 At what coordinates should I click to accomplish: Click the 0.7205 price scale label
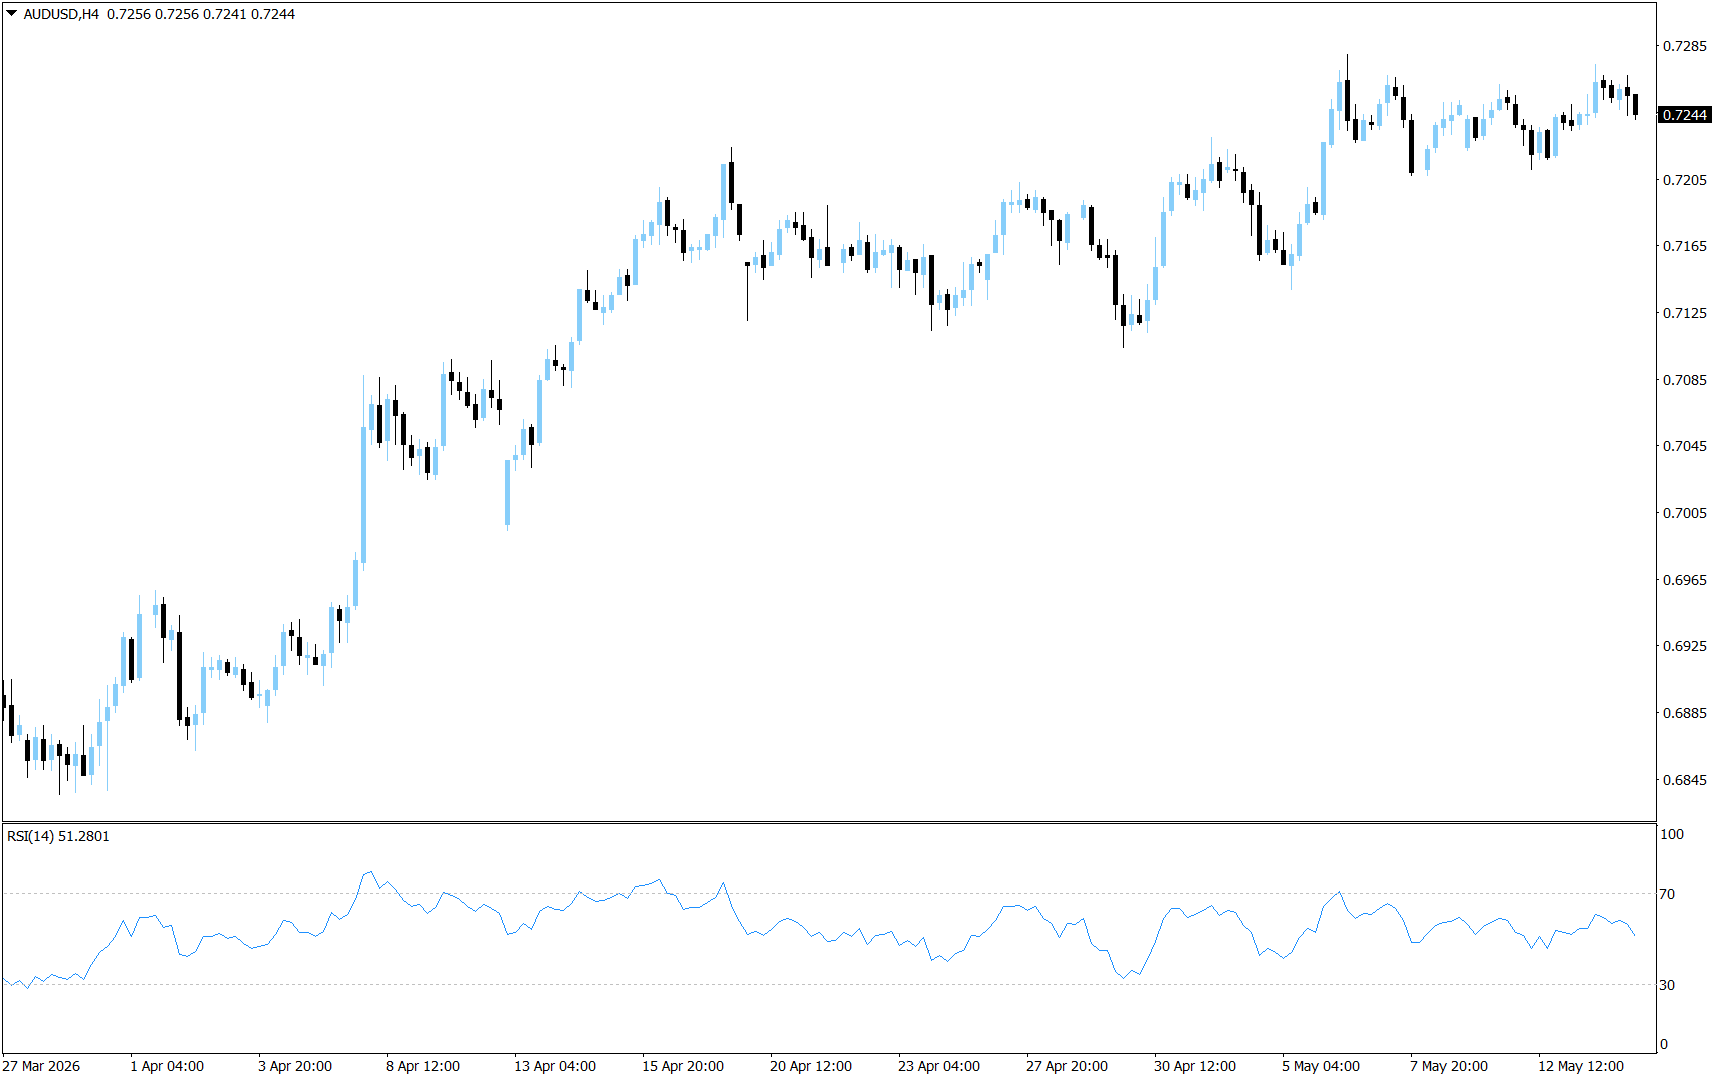point(1685,180)
